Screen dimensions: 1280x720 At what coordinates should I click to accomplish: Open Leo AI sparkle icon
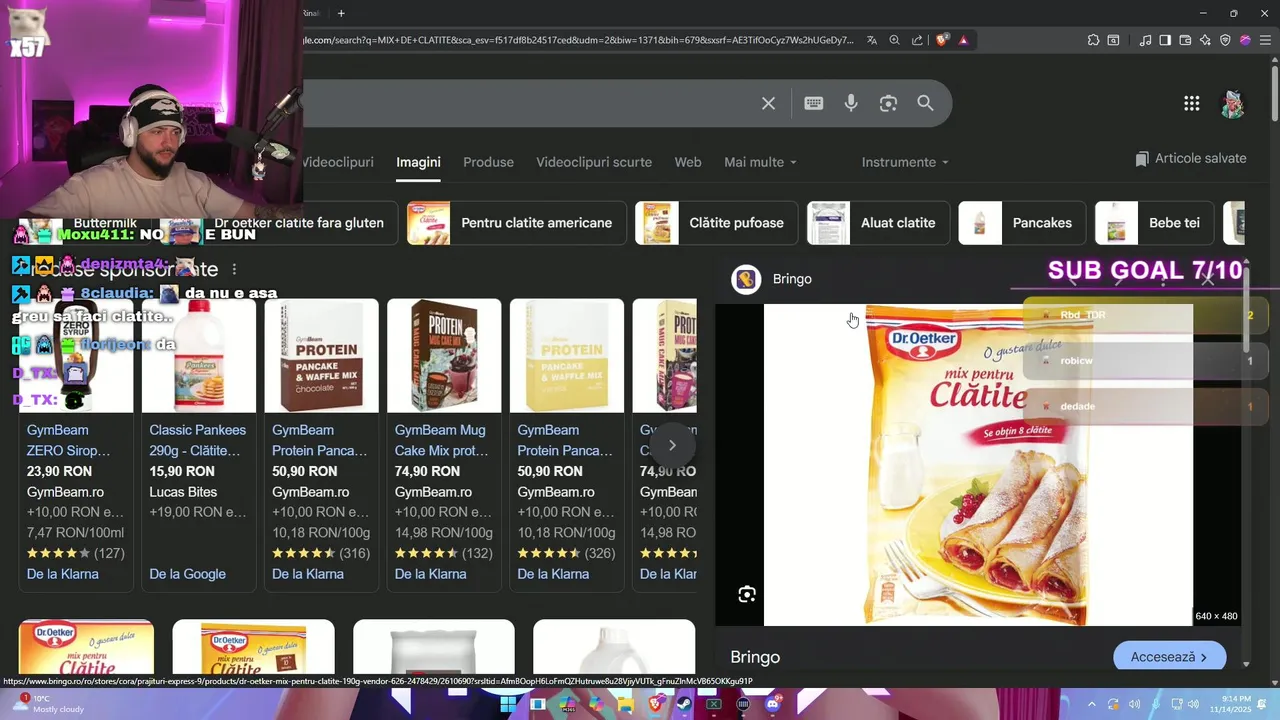coord(1205,40)
